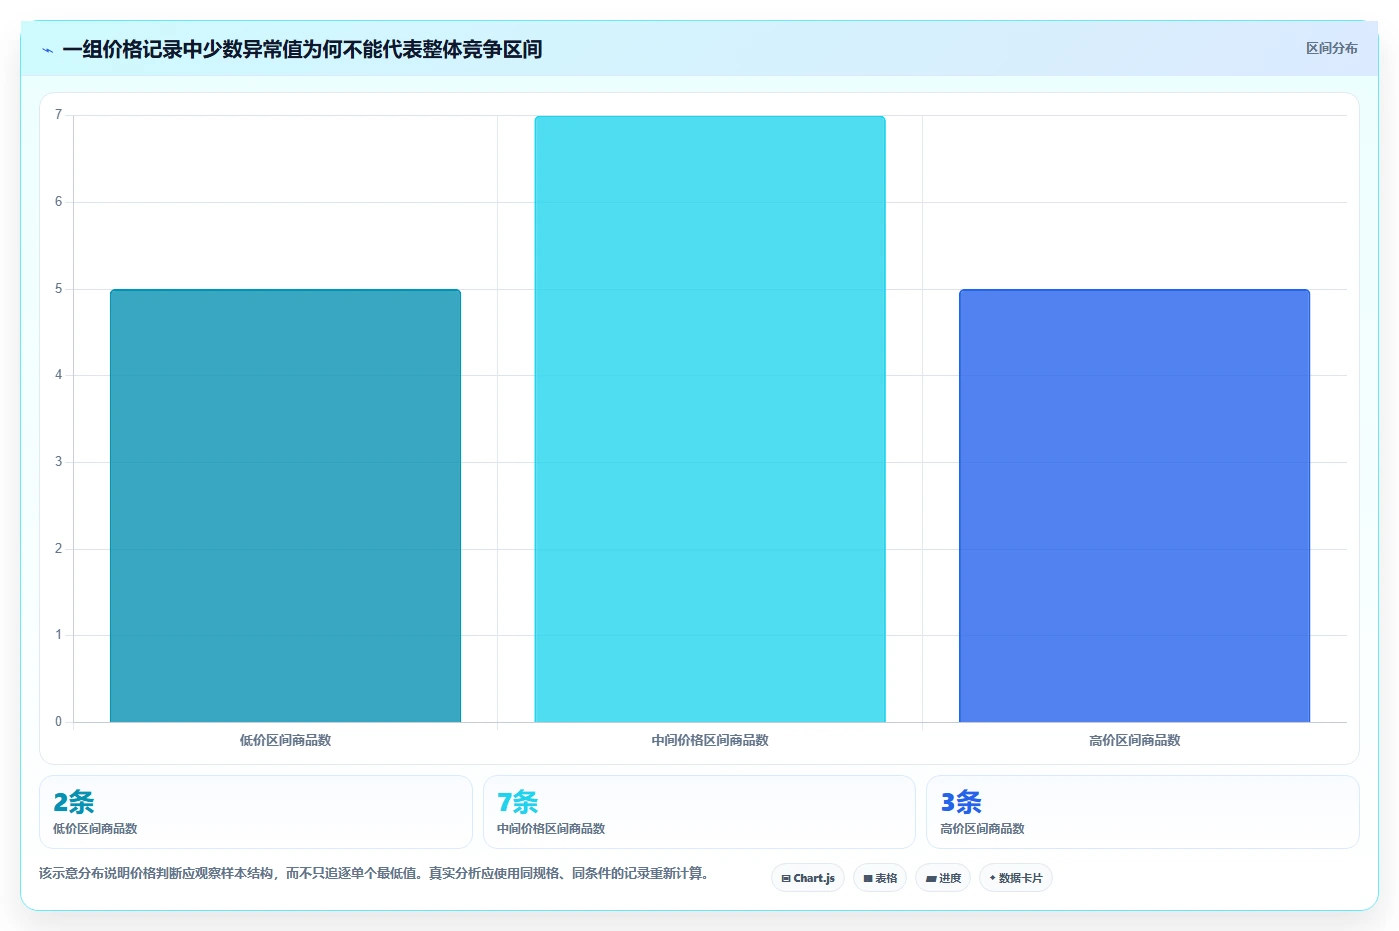Click the 数据卡片 tag chip
The image size is (1399, 931).
click(1016, 878)
